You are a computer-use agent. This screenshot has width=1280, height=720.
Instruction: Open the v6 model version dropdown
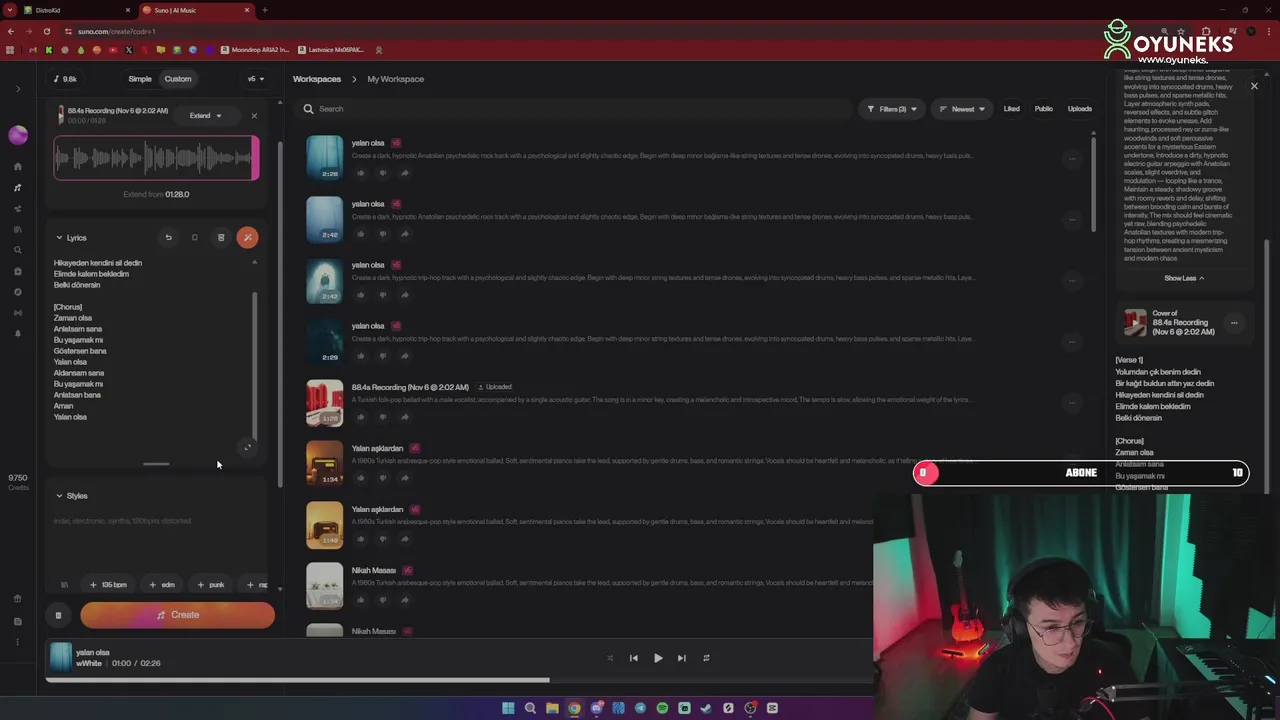pos(256,79)
